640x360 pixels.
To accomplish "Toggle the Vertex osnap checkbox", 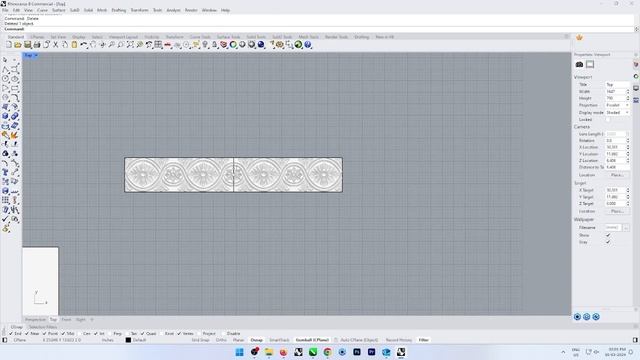I will pyautogui.click(x=179, y=333).
